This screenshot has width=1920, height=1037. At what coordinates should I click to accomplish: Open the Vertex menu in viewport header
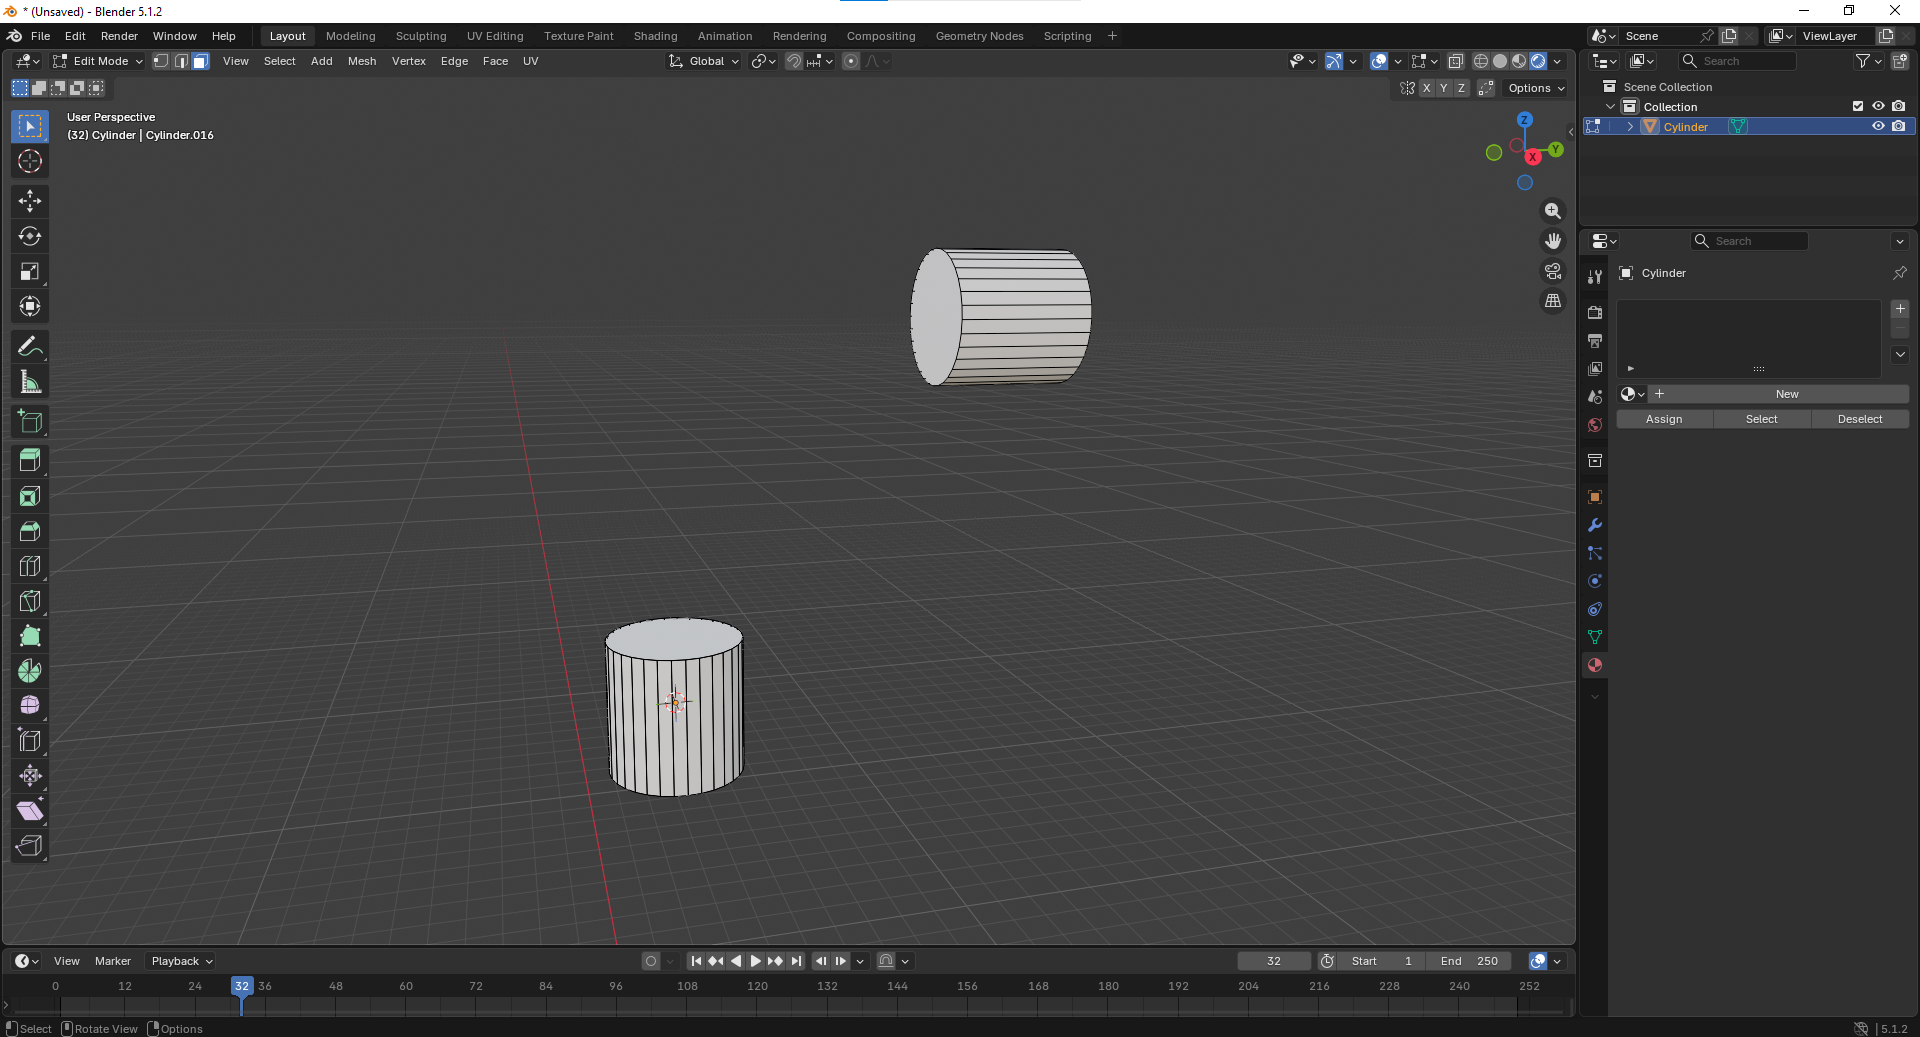point(409,61)
